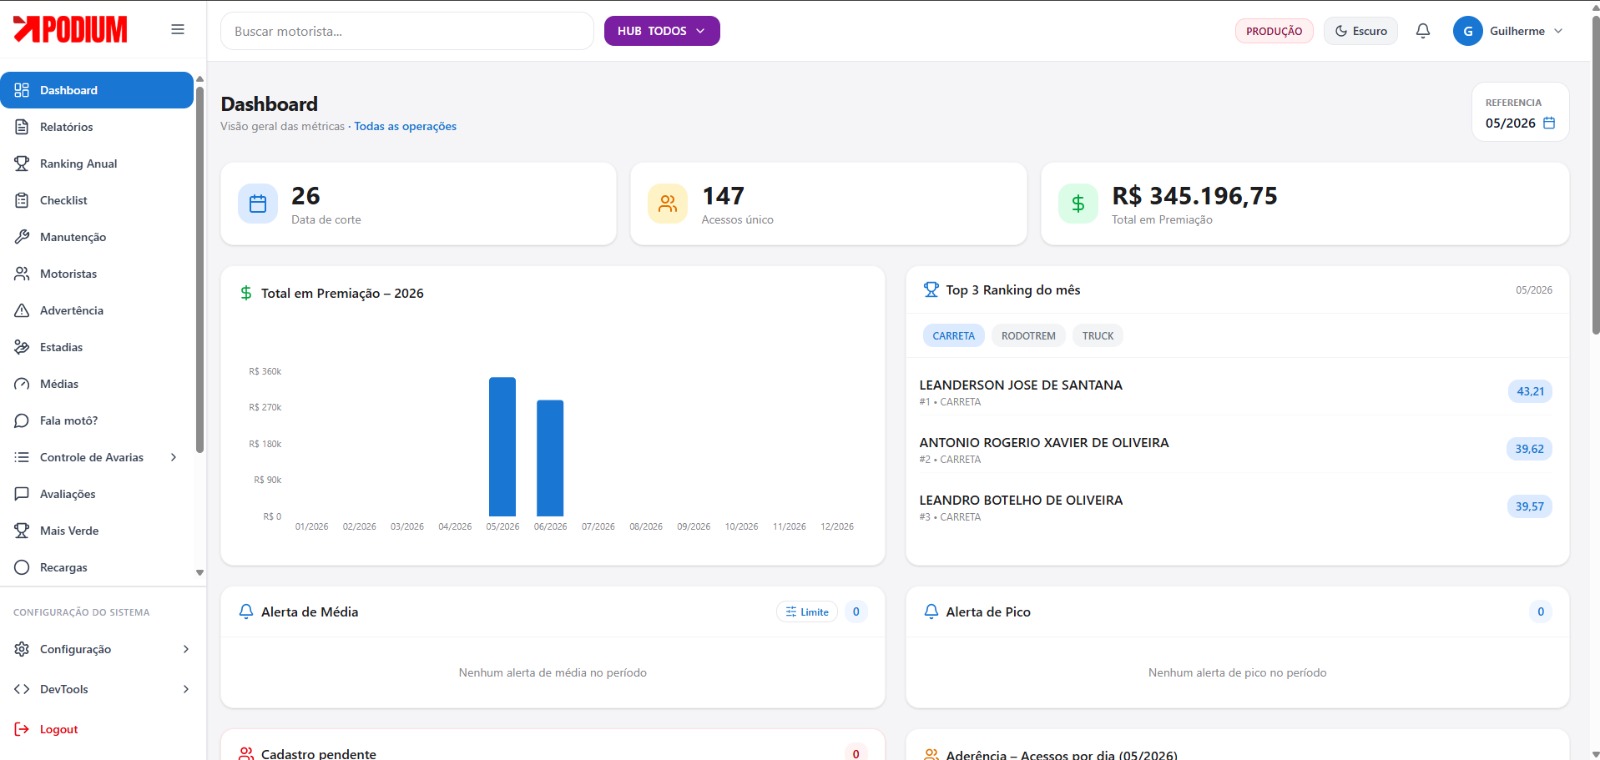Click the Mais Verde trophy icon

pos(22,531)
